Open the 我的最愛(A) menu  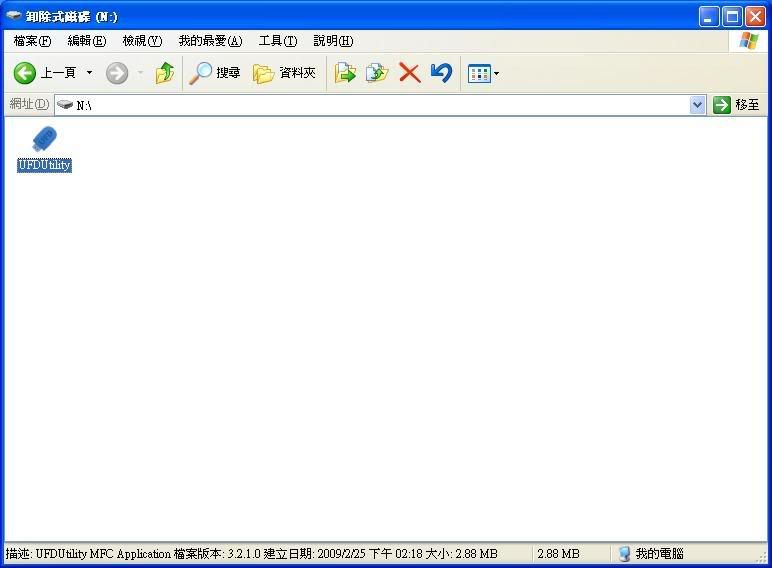click(210, 41)
